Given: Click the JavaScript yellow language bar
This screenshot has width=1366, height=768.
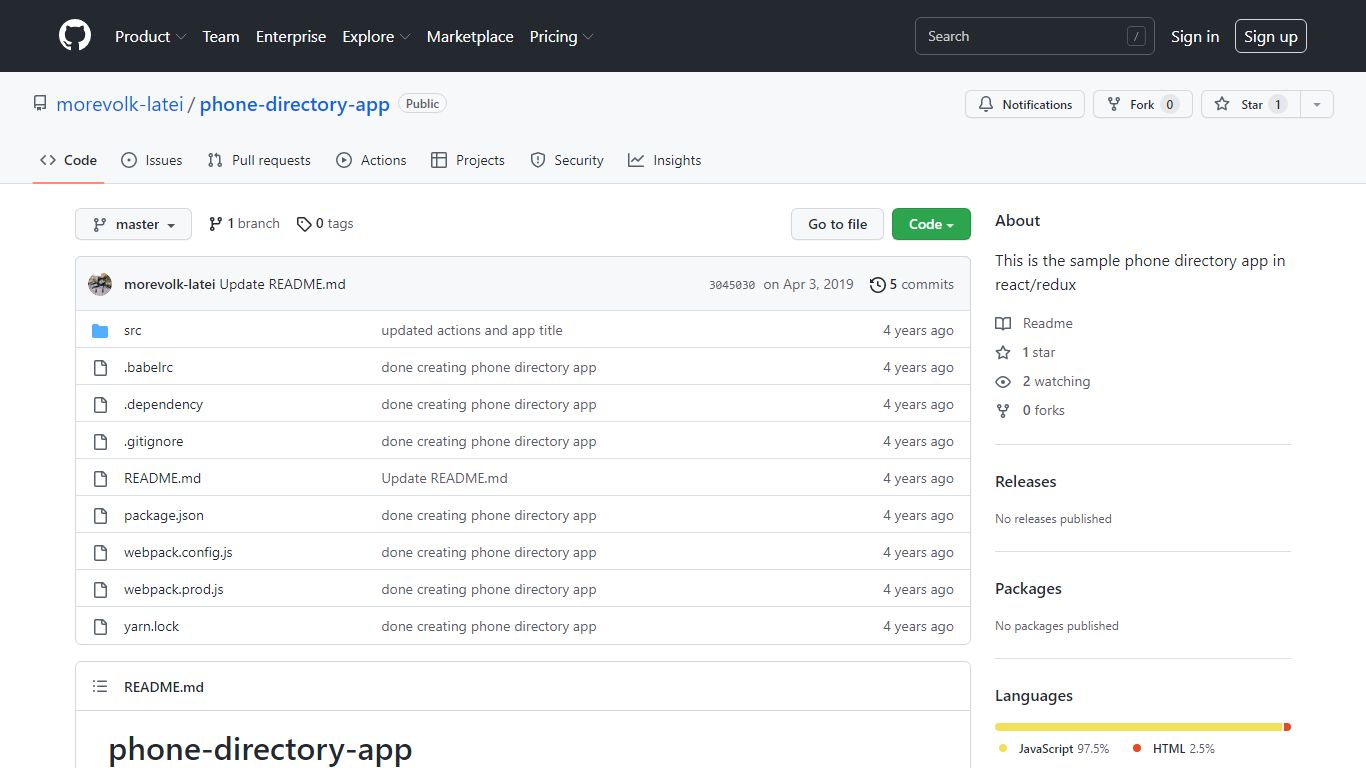Looking at the screenshot, I should coord(1139,727).
